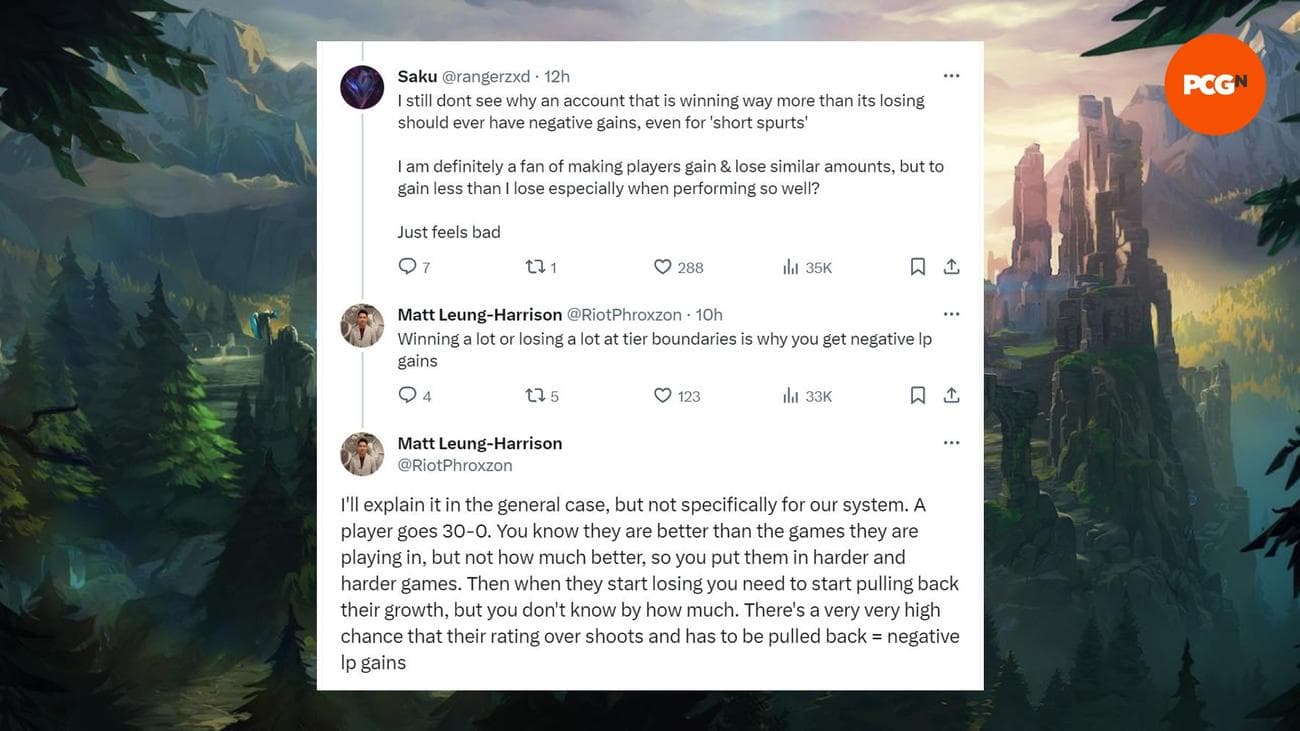Retweet Saku's tweet
Screen dimensions: 1300x731
pos(535,266)
